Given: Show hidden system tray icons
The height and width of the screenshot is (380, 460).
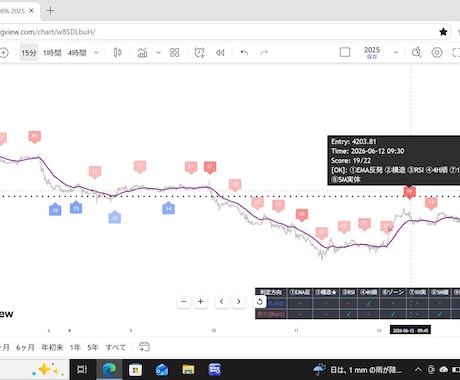Looking at the screenshot, I should [418, 369].
